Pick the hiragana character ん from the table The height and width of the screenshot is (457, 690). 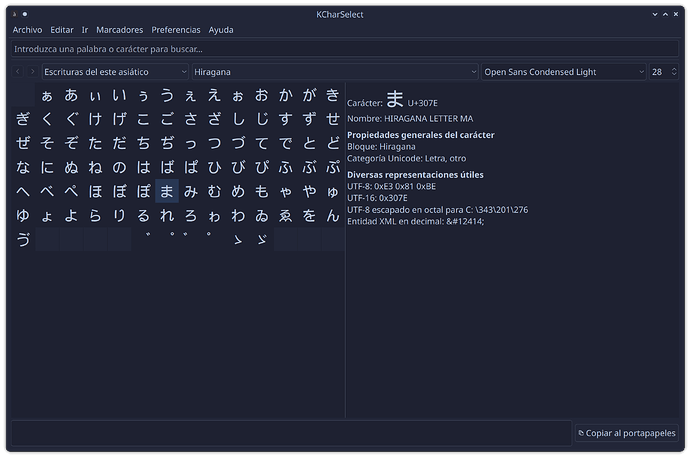(x=333, y=215)
